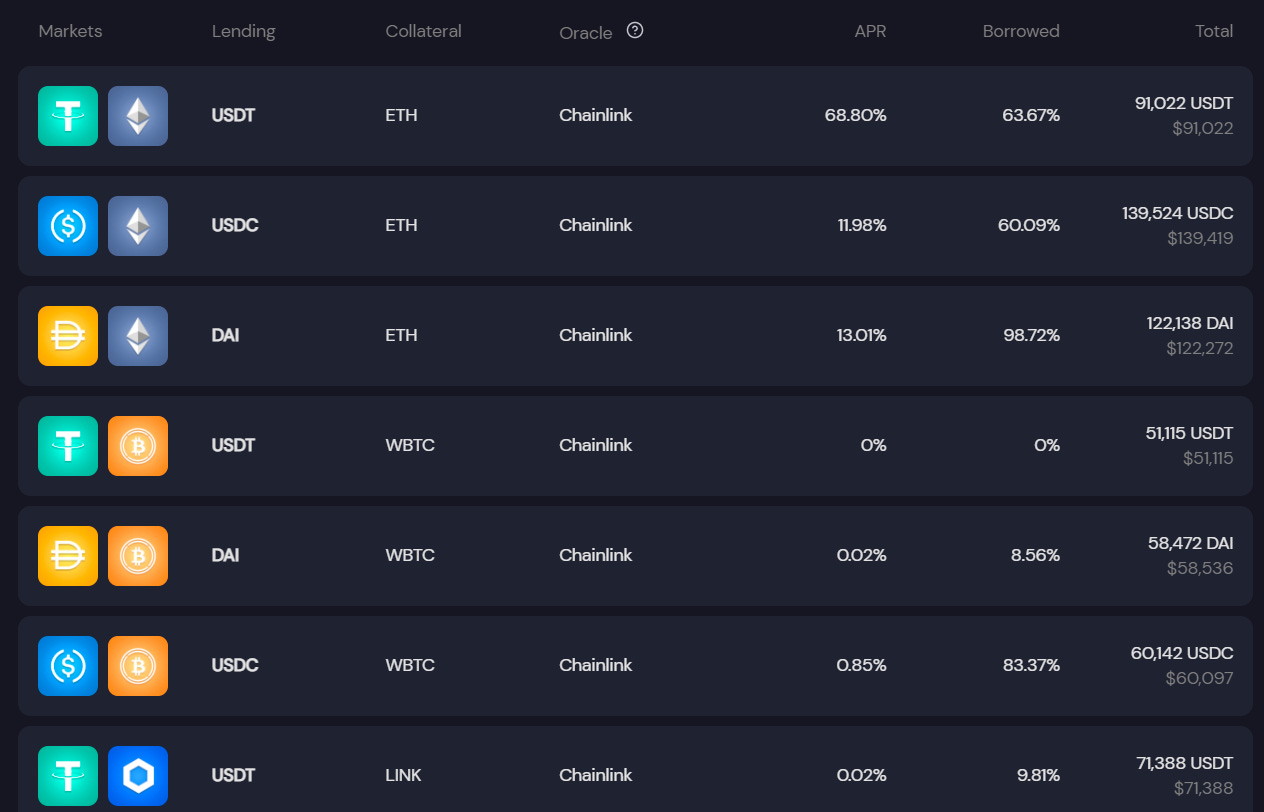Sort by the Borrowed column header

pyautogui.click(x=1021, y=31)
